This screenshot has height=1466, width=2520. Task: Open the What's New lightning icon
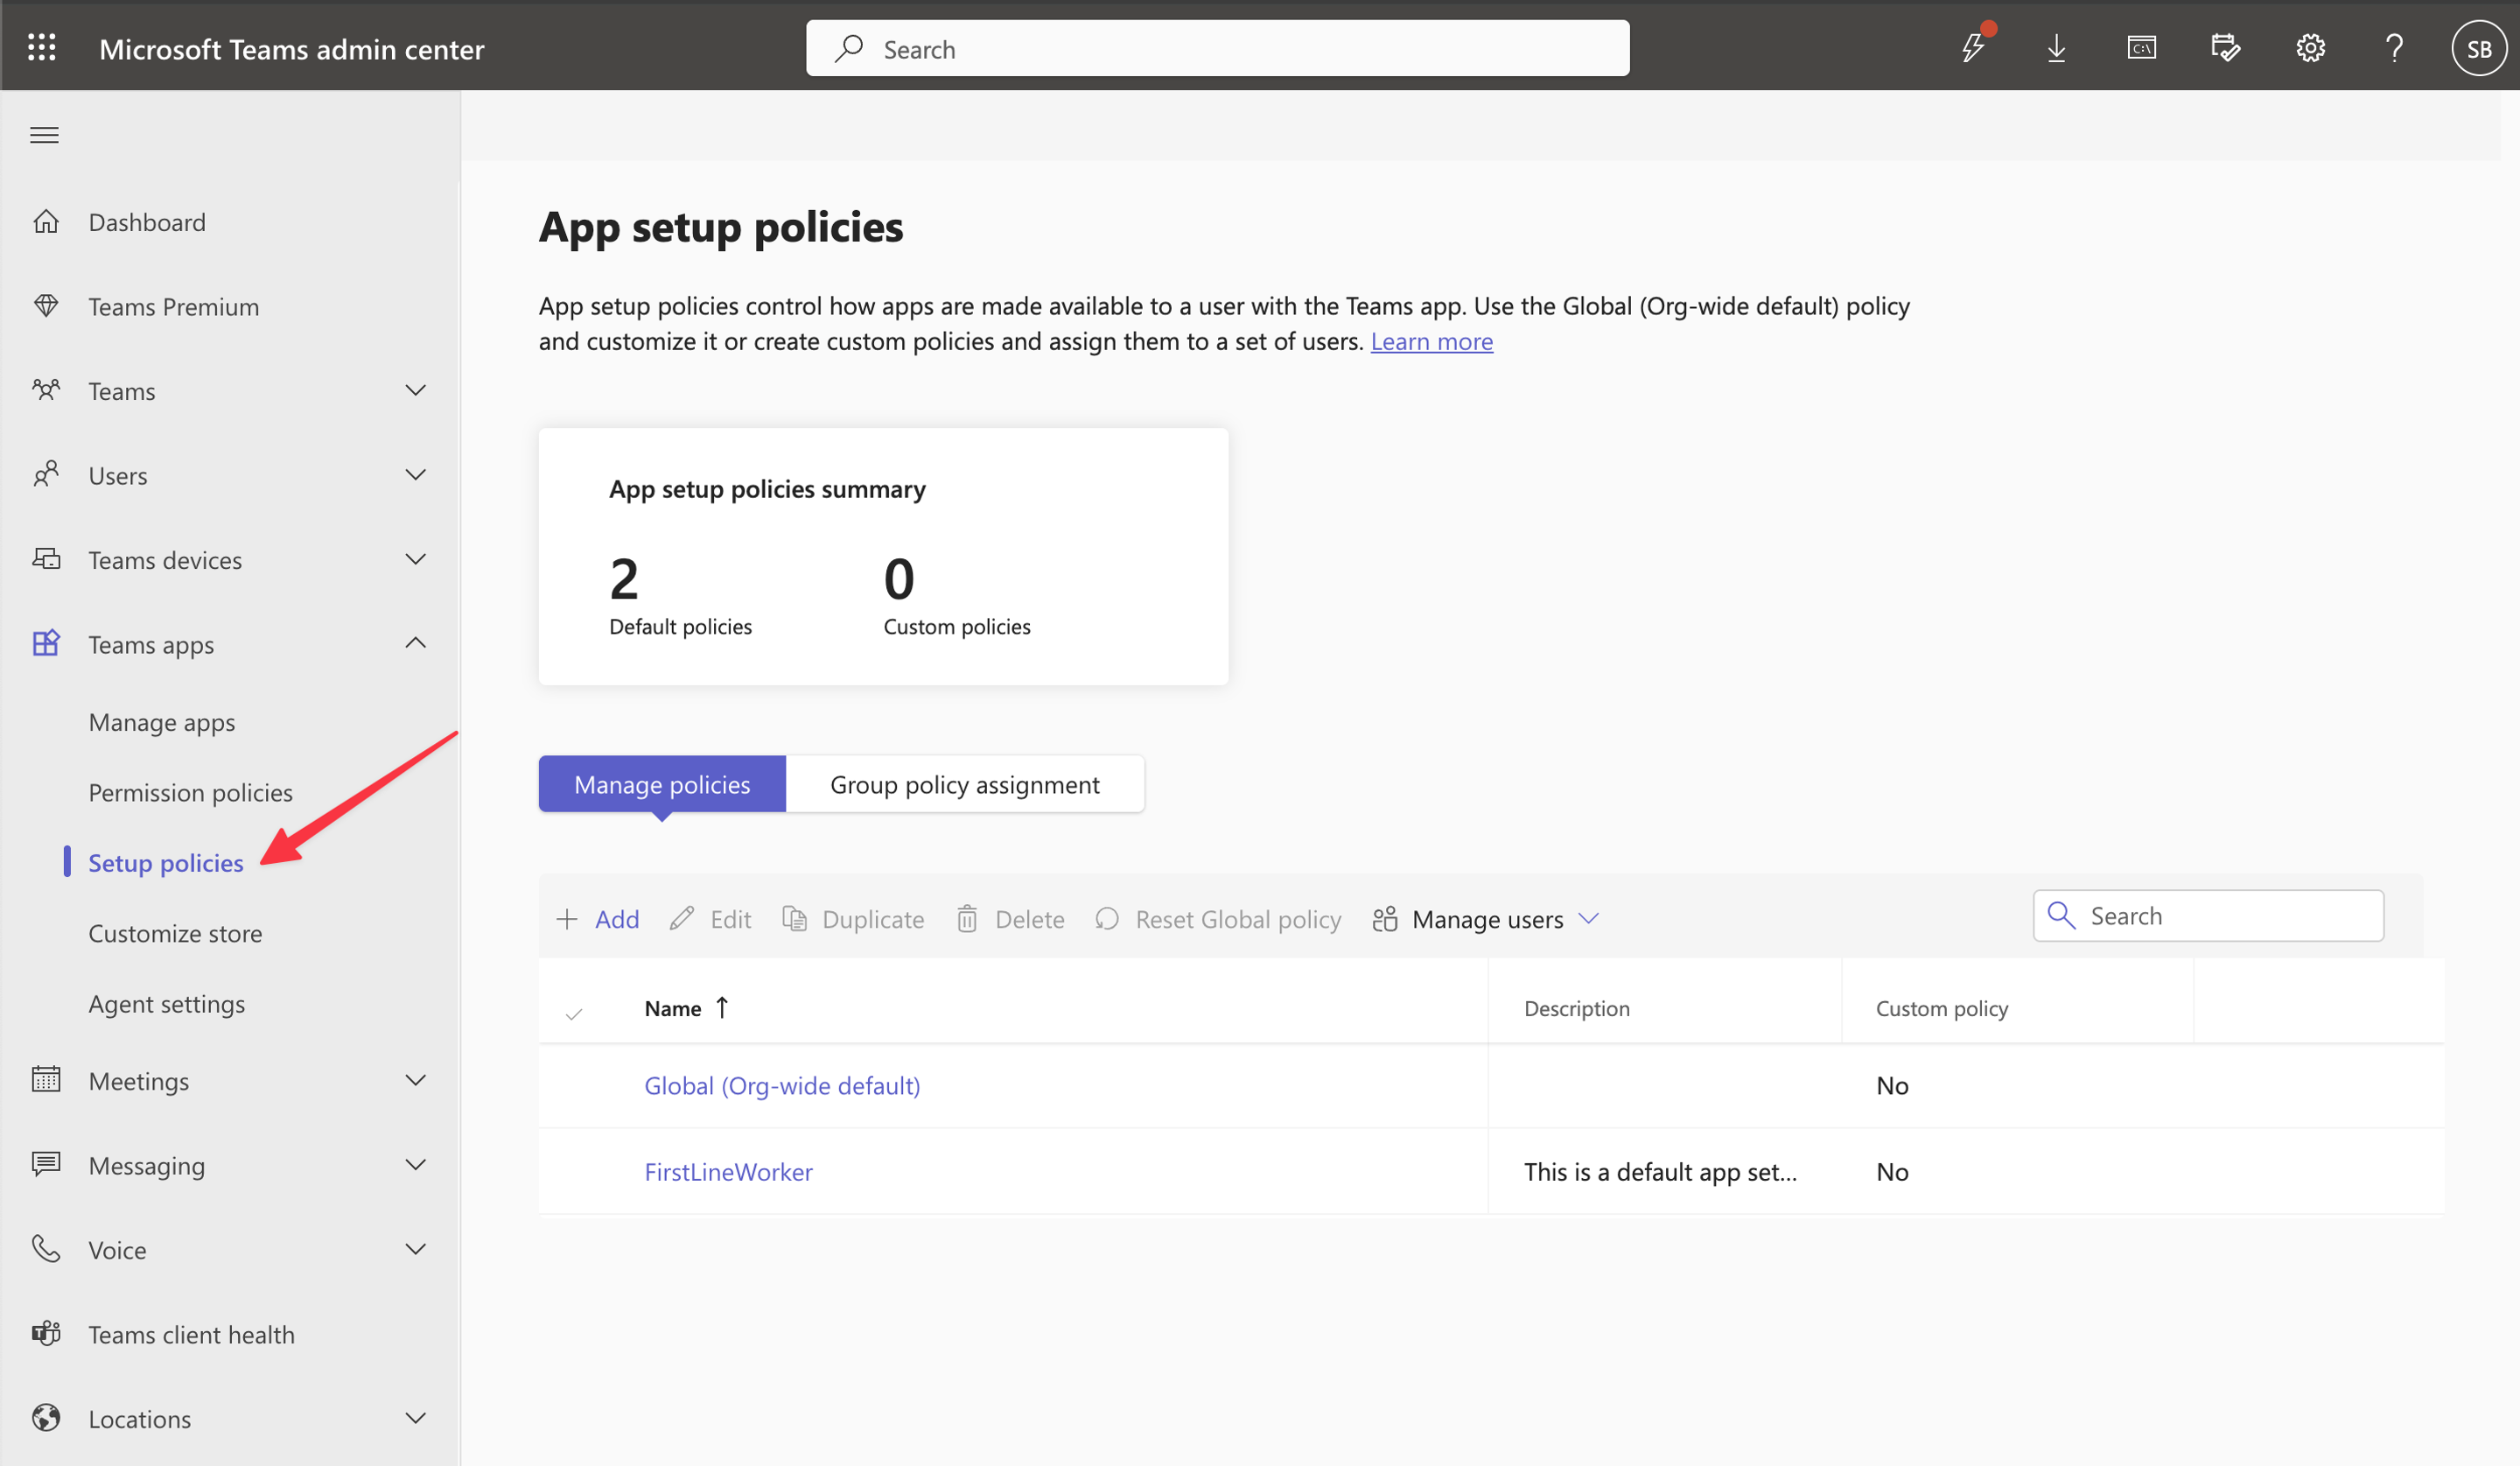(1974, 47)
